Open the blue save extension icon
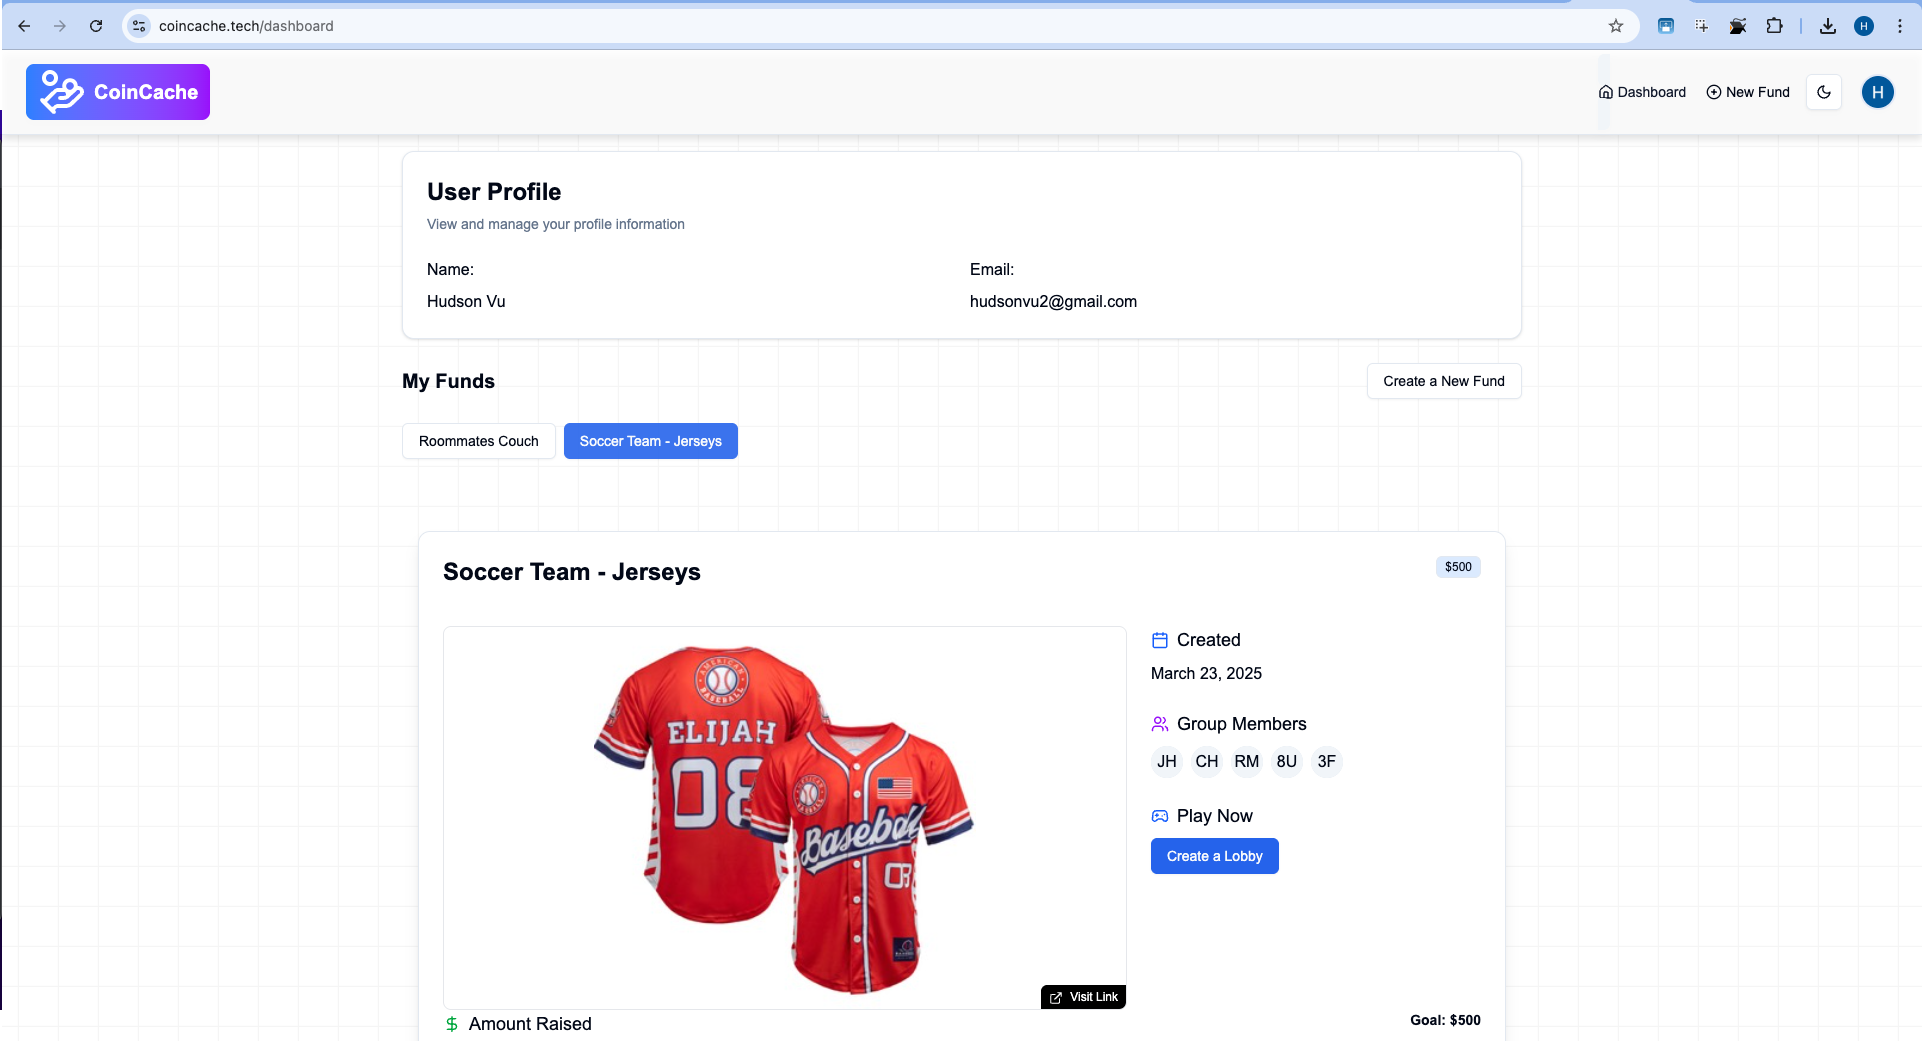Viewport: 1922px width, 1041px height. coord(1666,26)
